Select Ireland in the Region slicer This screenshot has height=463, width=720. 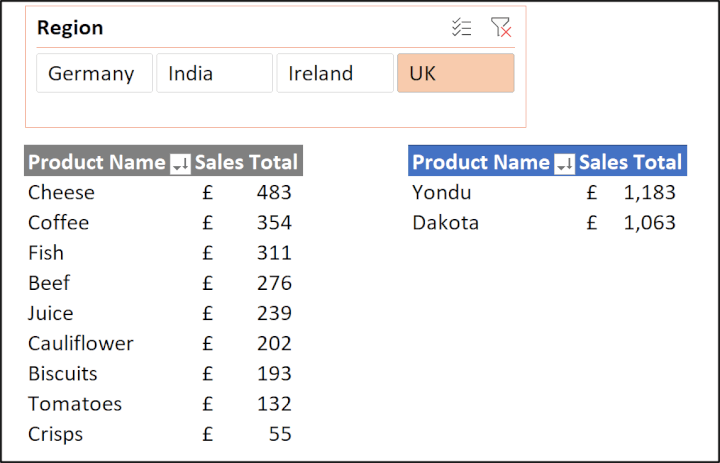[335, 73]
